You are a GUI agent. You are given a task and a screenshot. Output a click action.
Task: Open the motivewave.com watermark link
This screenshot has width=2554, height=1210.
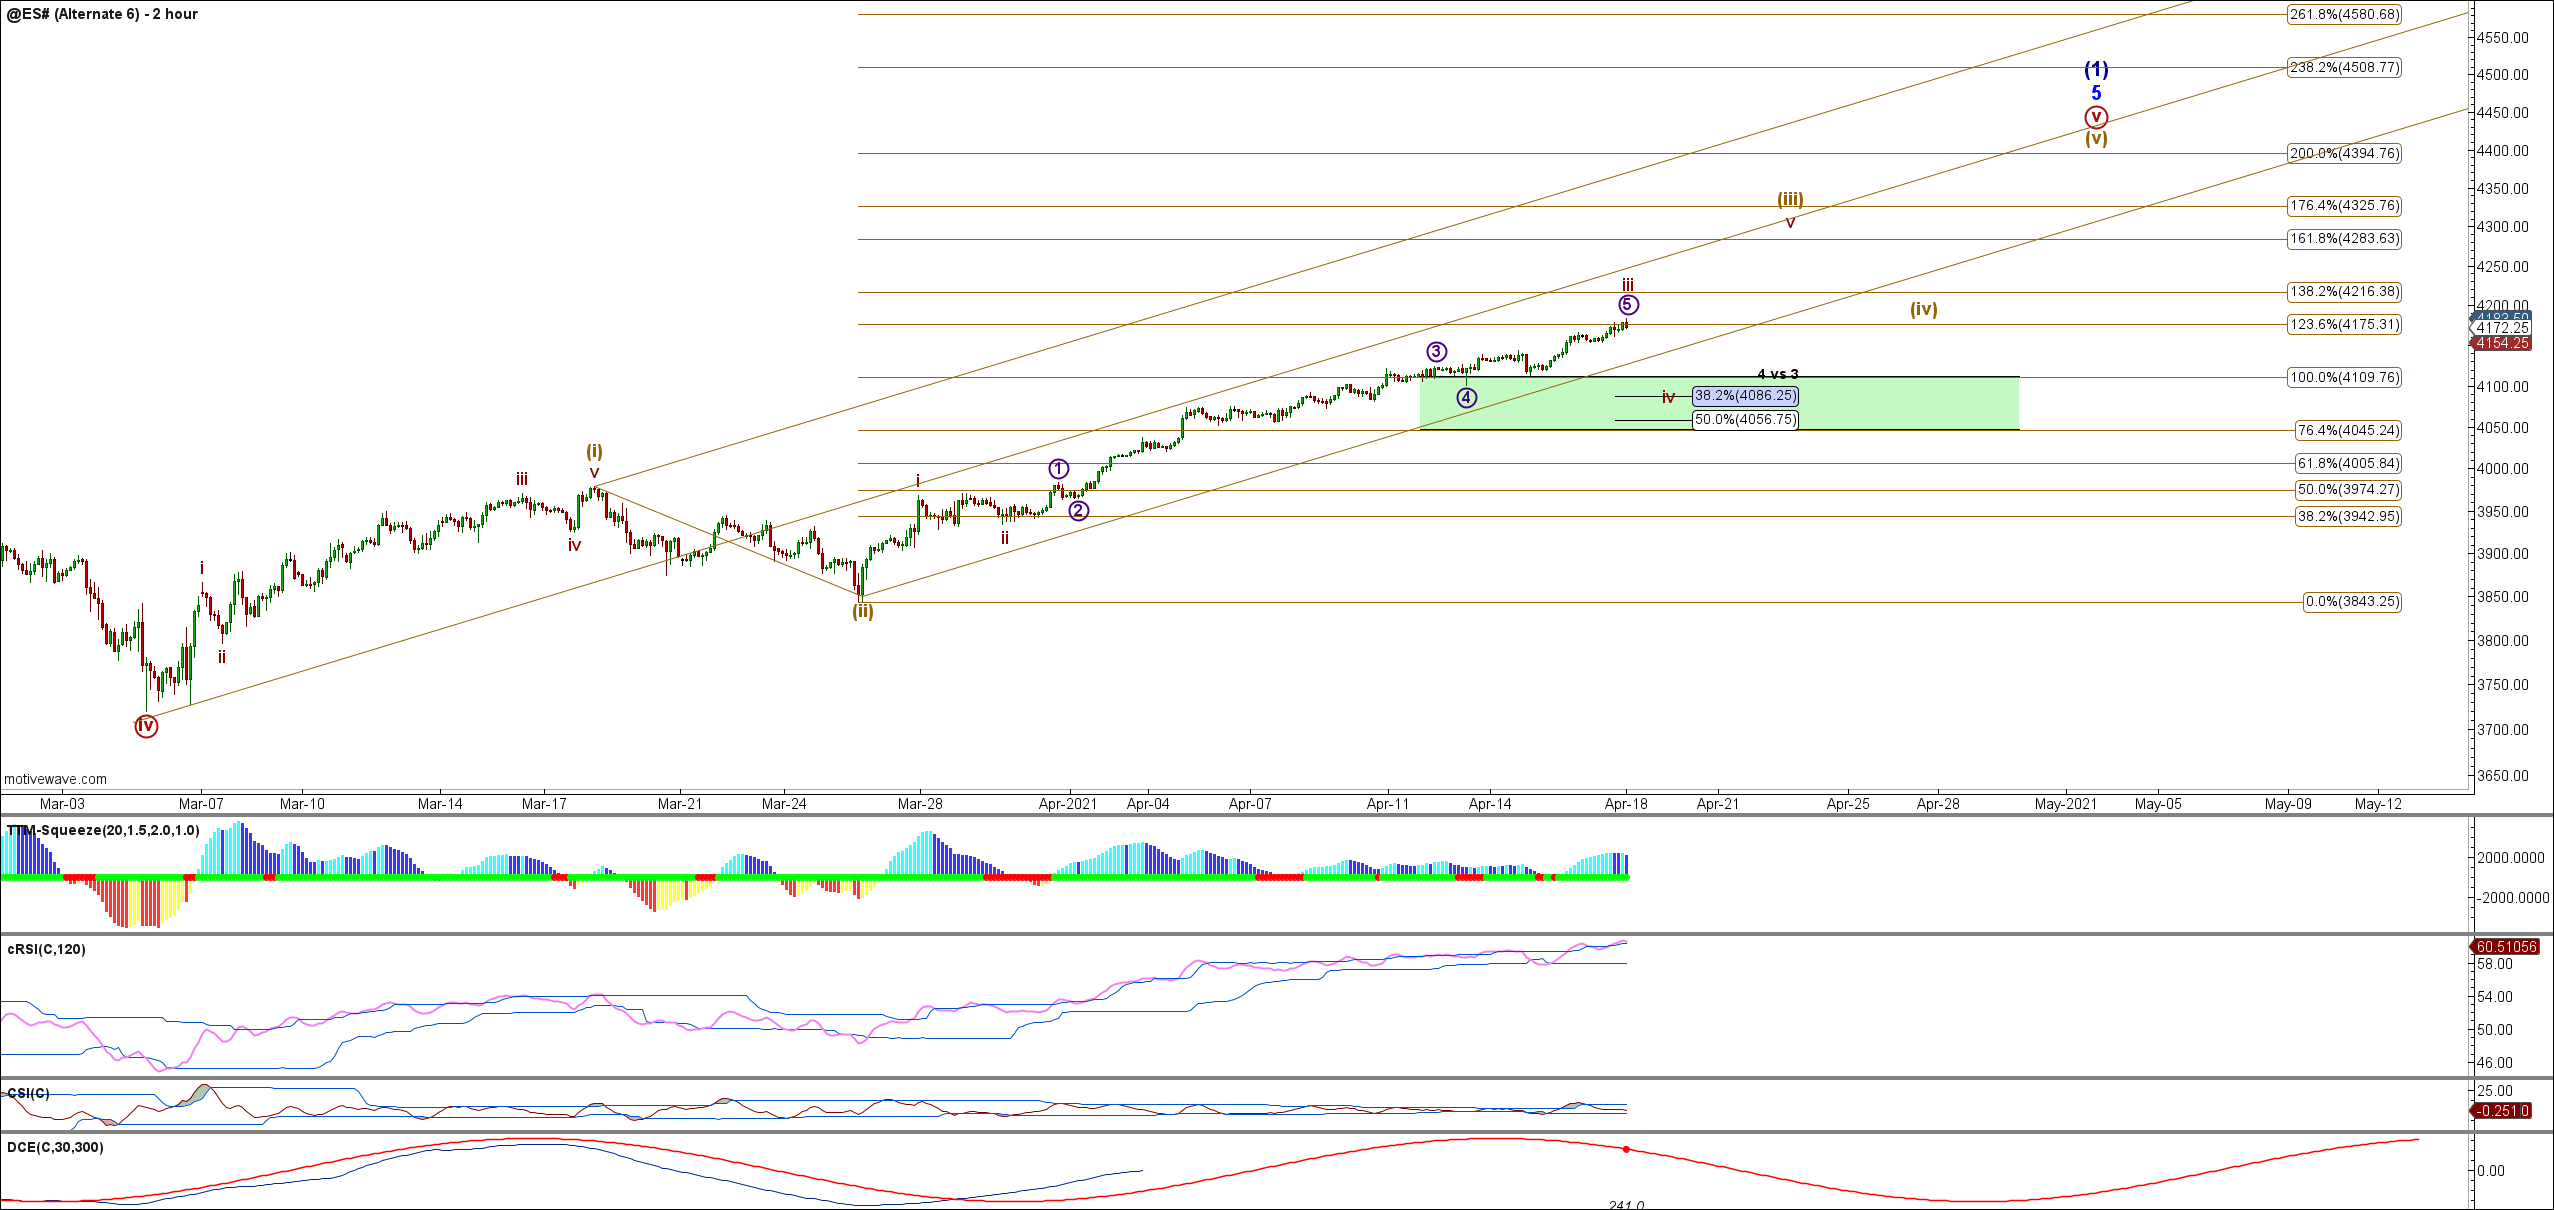[x=55, y=779]
